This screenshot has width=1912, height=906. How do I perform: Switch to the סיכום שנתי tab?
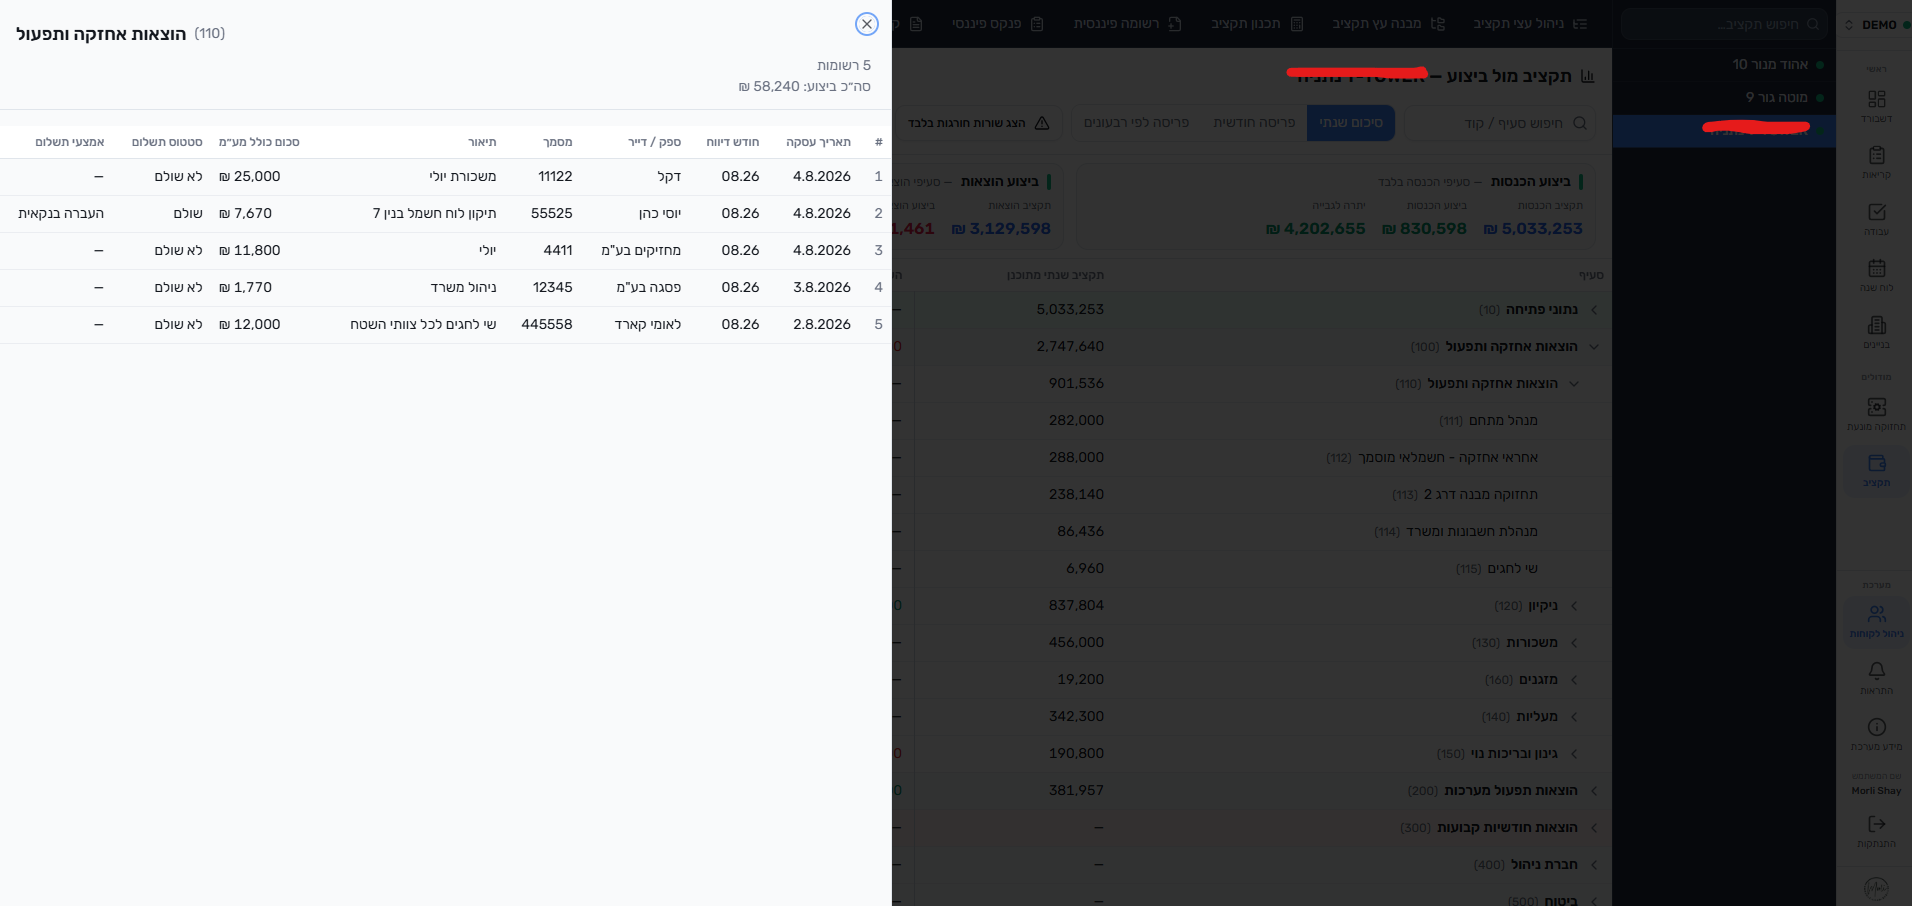(x=1351, y=123)
